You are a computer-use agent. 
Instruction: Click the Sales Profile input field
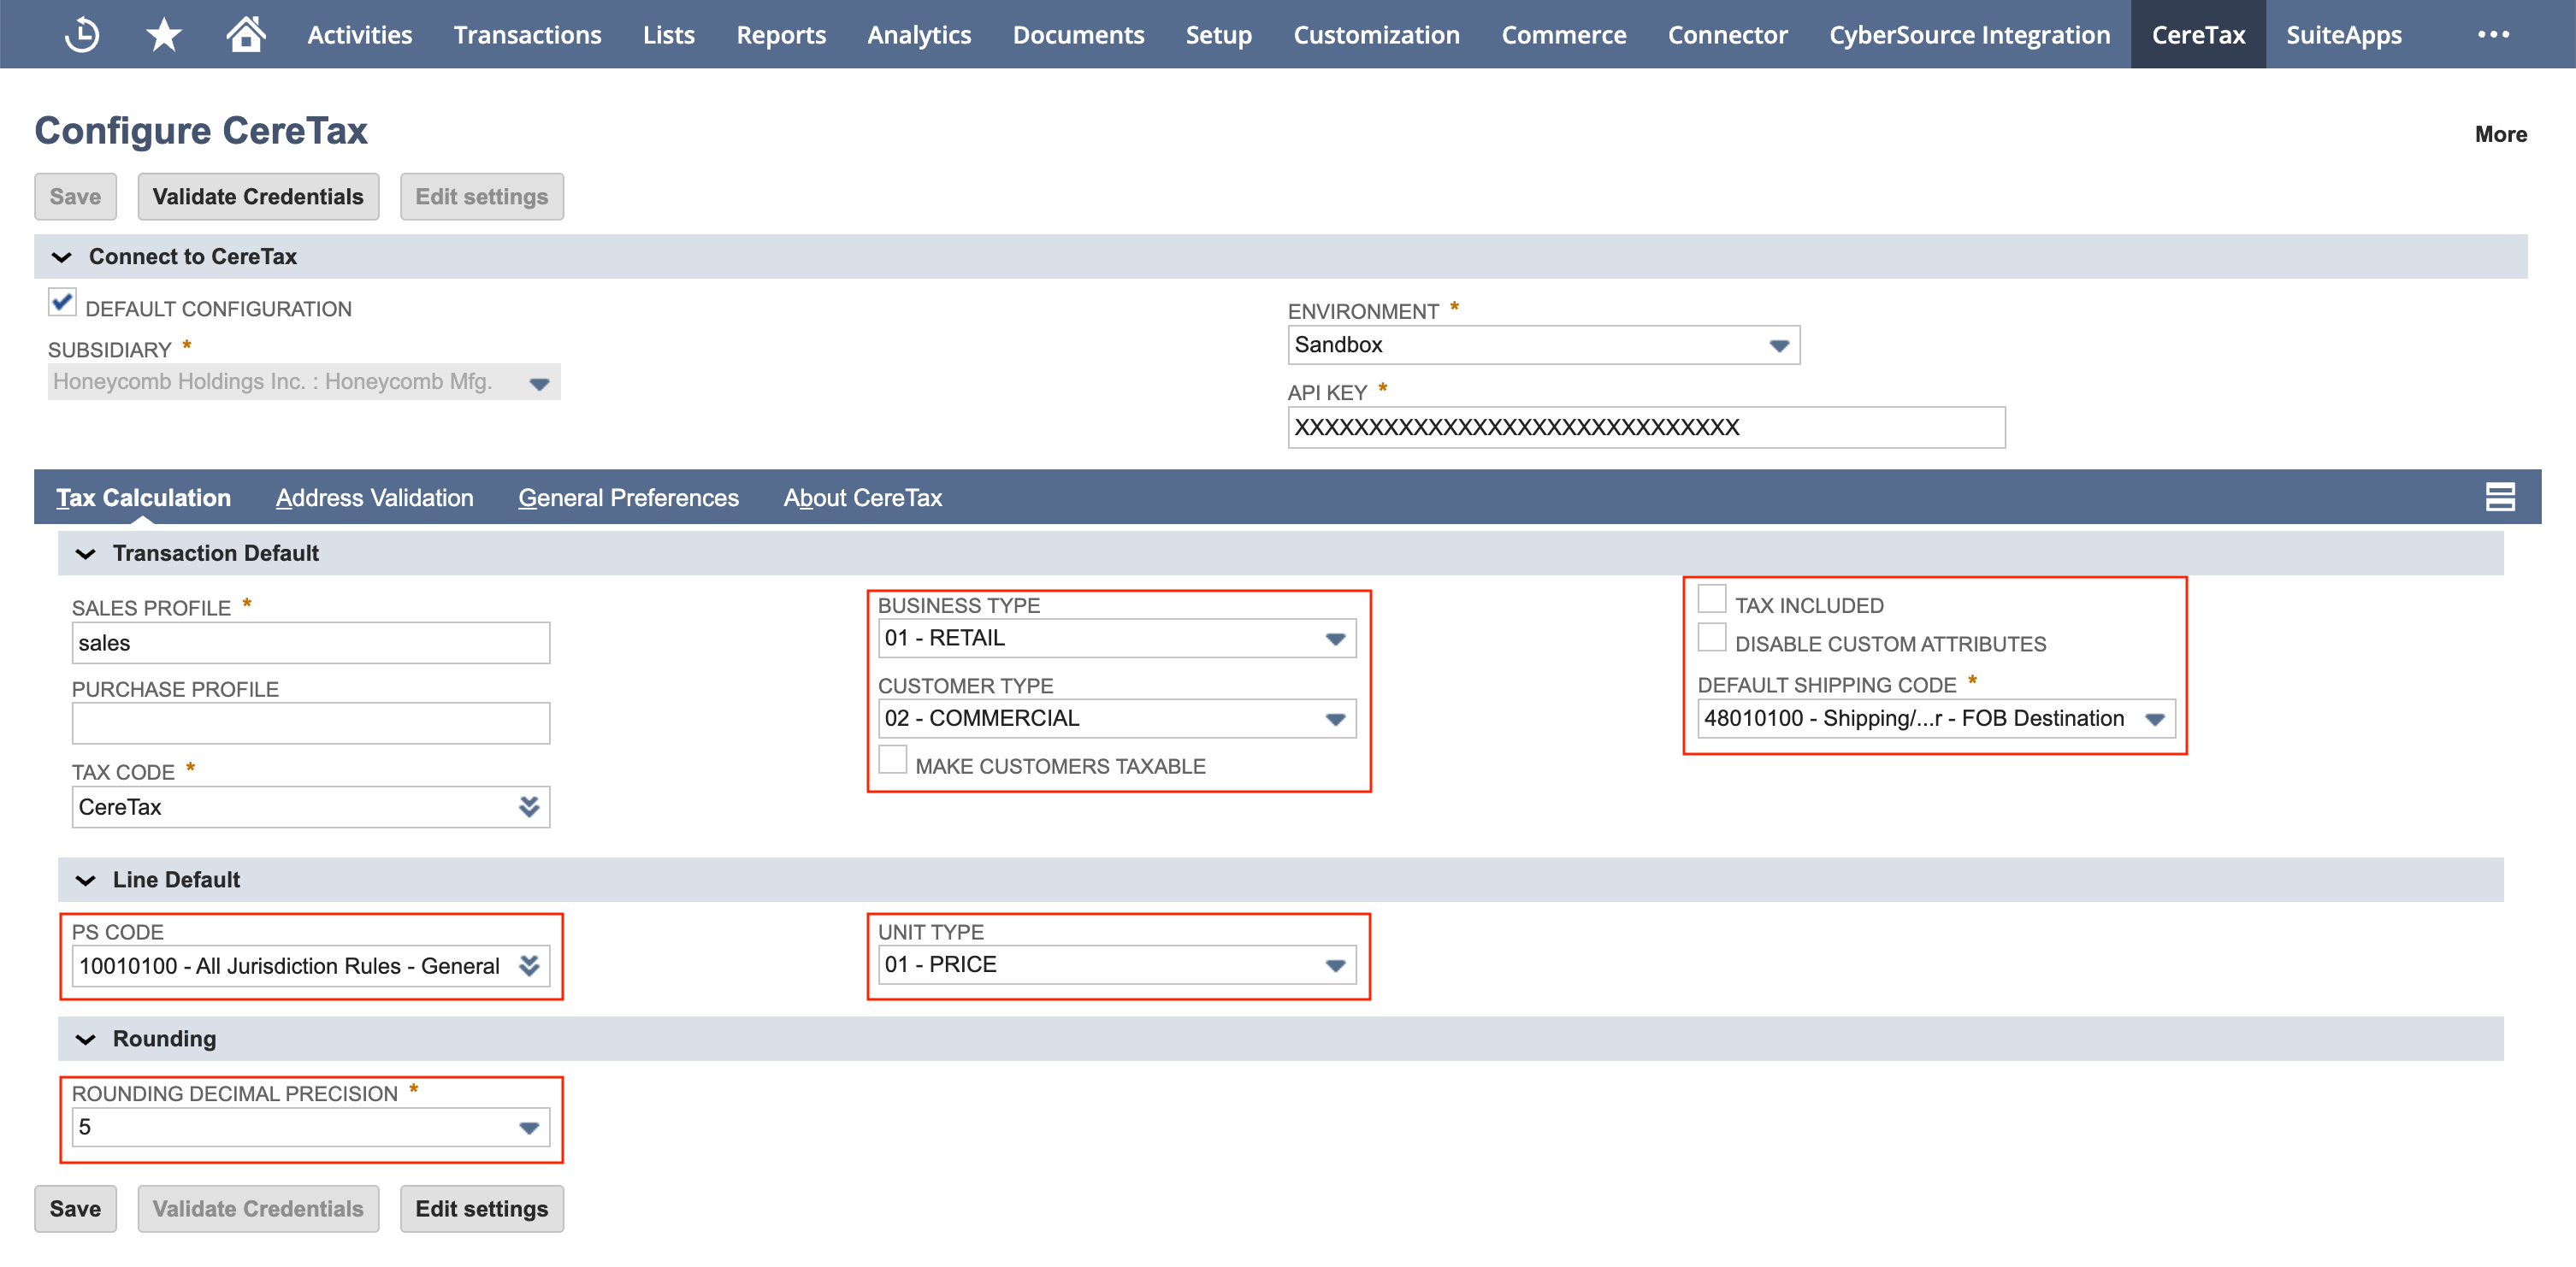(310, 643)
